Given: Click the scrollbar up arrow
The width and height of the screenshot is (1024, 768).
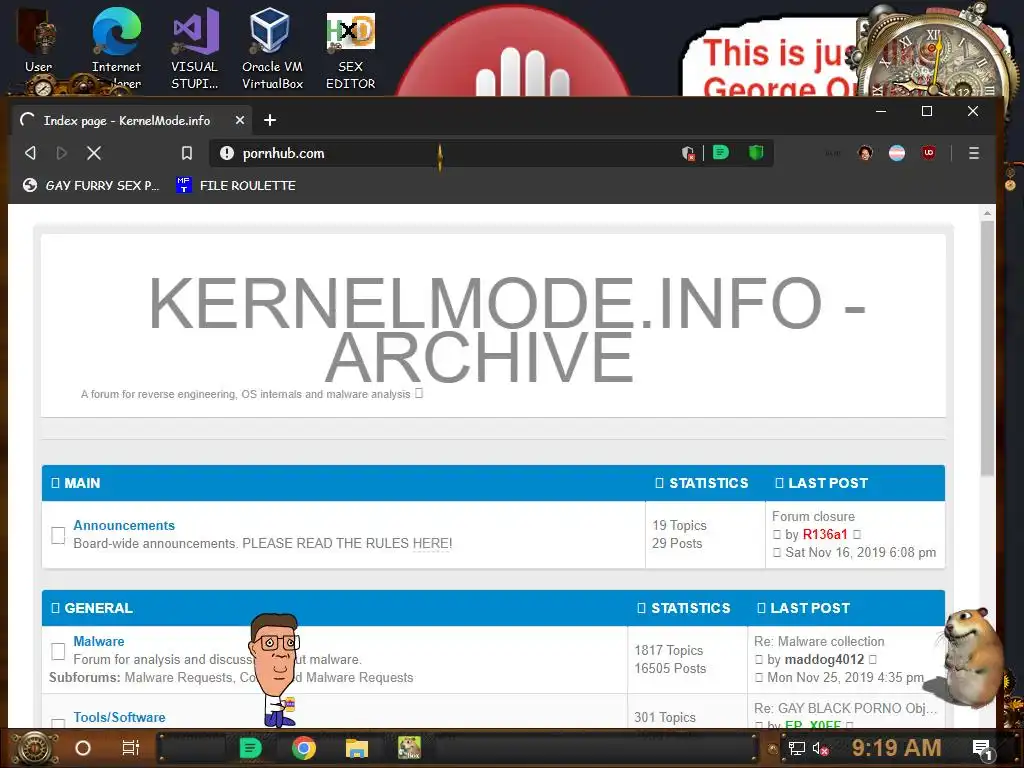Looking at the screenshot, I should point(987,213).
